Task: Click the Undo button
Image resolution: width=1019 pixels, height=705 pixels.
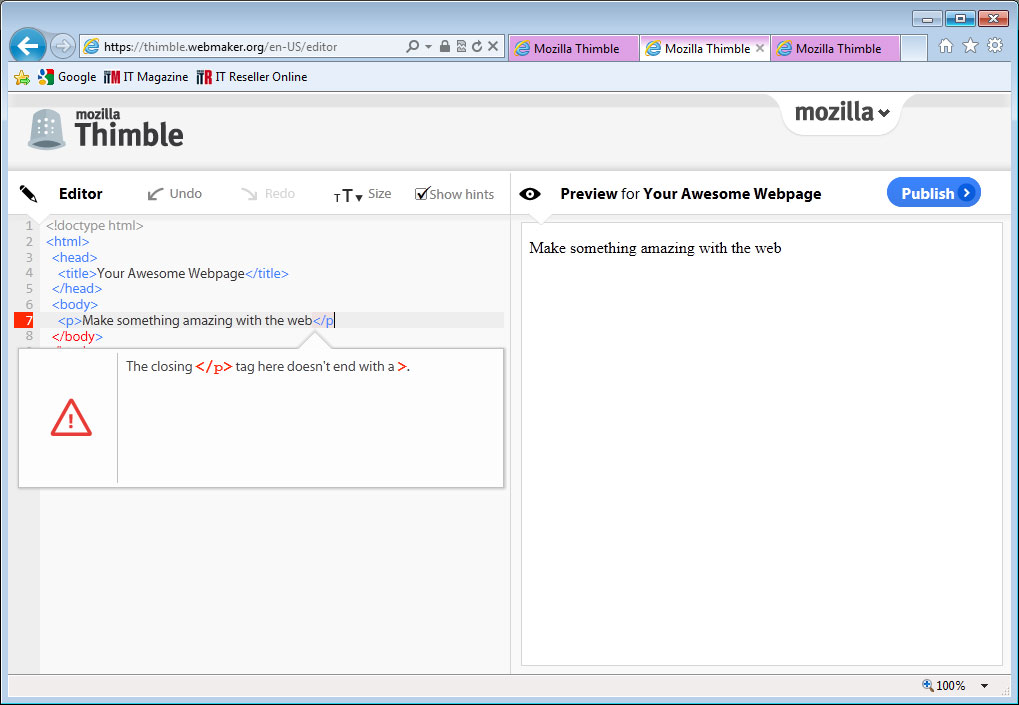Action: click(x=174, y=194)
